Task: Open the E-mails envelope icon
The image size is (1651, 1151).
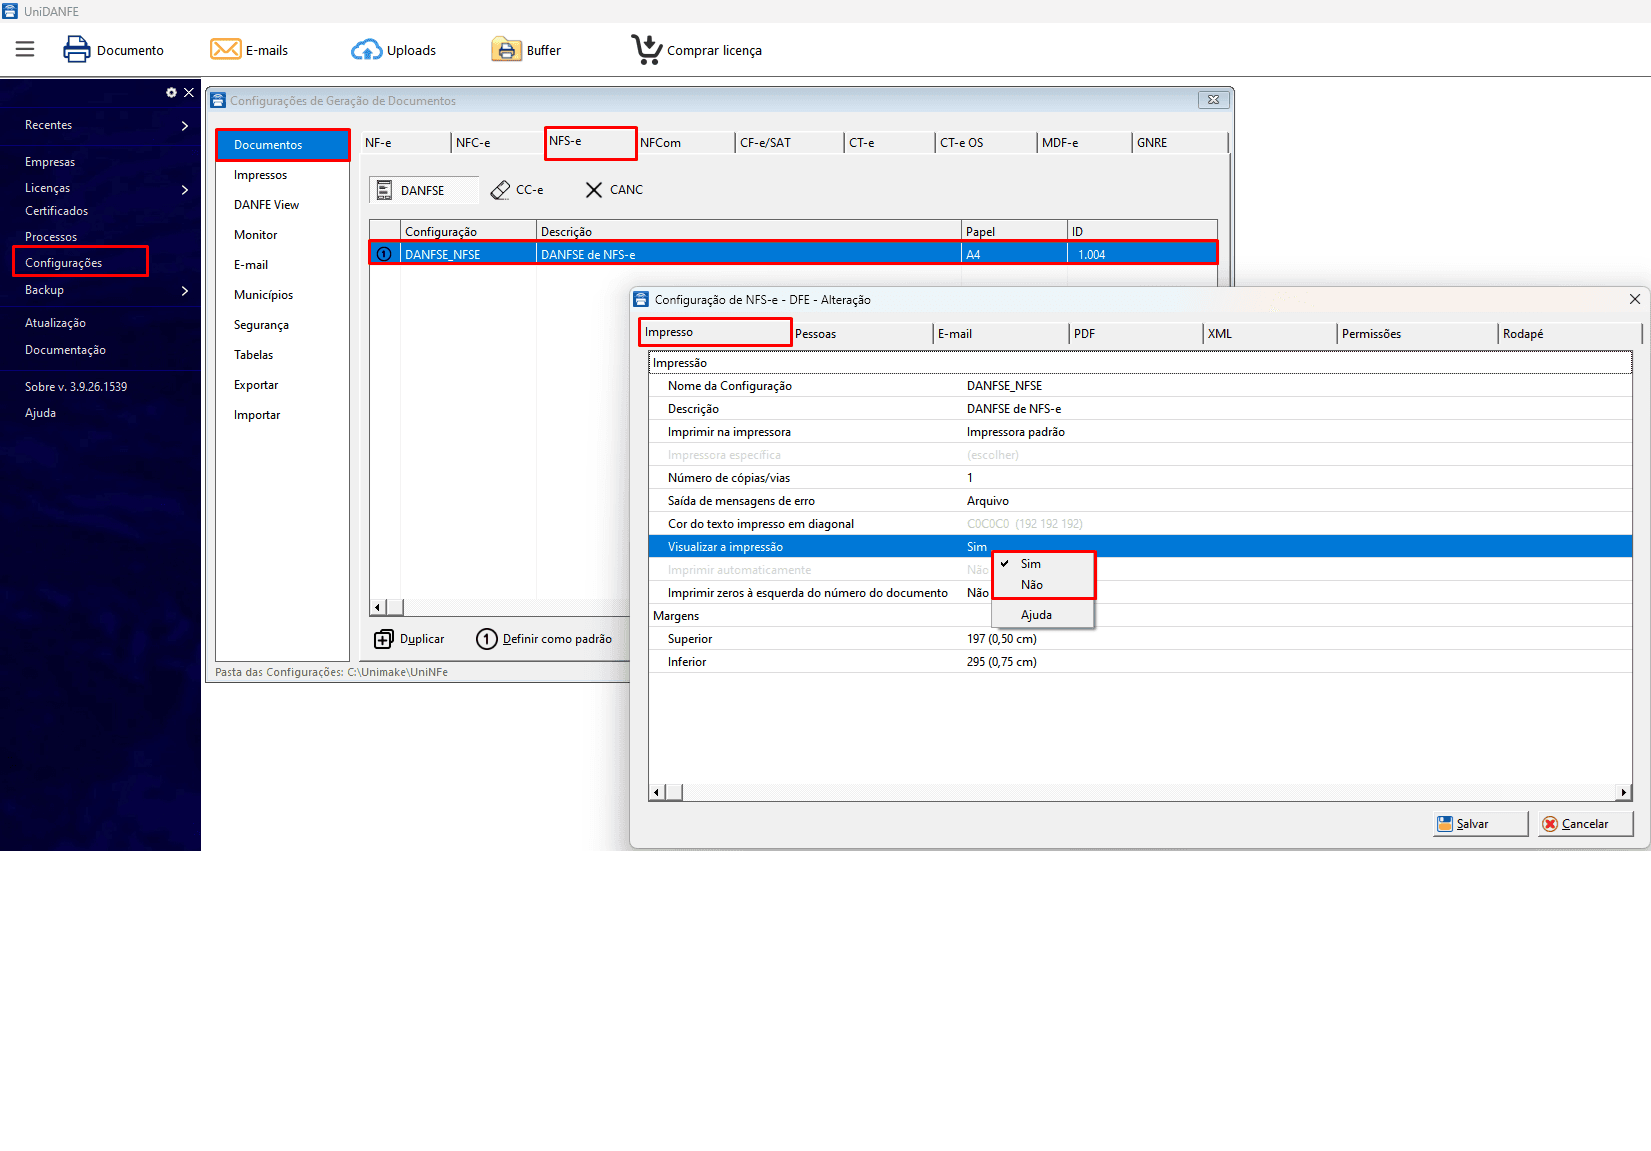Action: coord(225,49)
